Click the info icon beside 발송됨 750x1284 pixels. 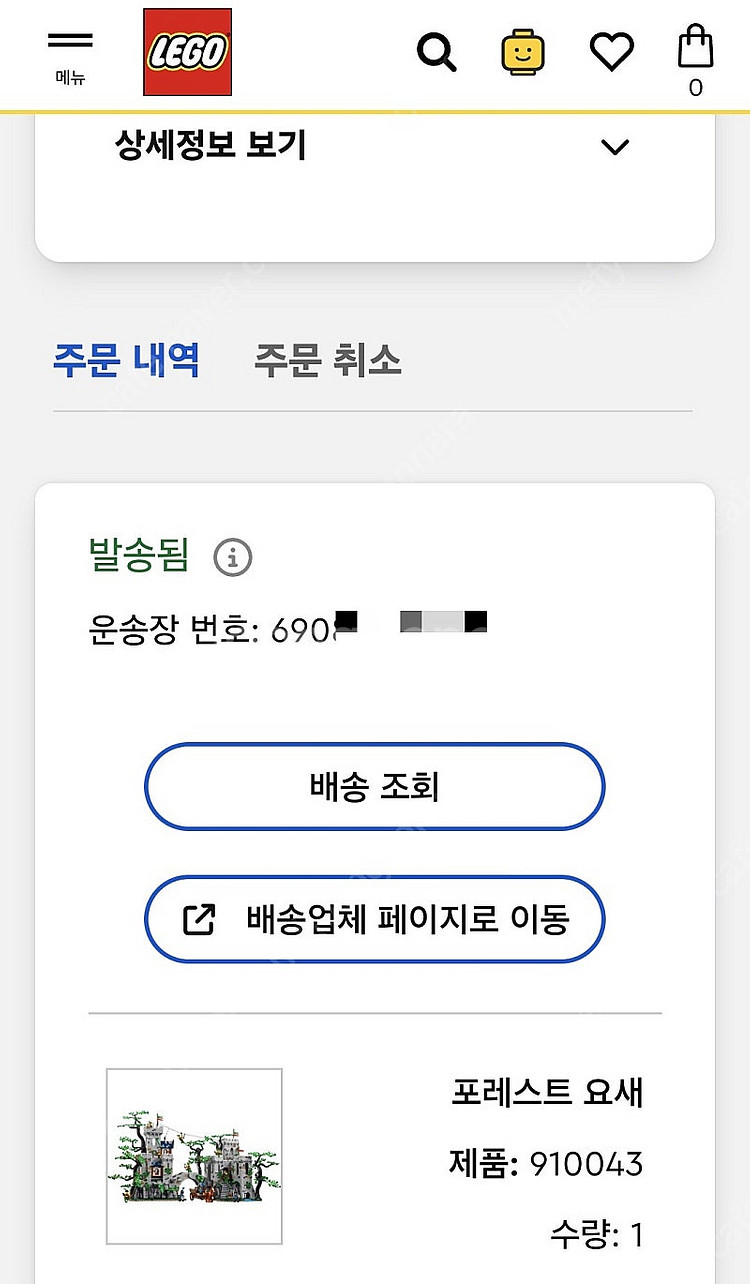pos(233,558)
